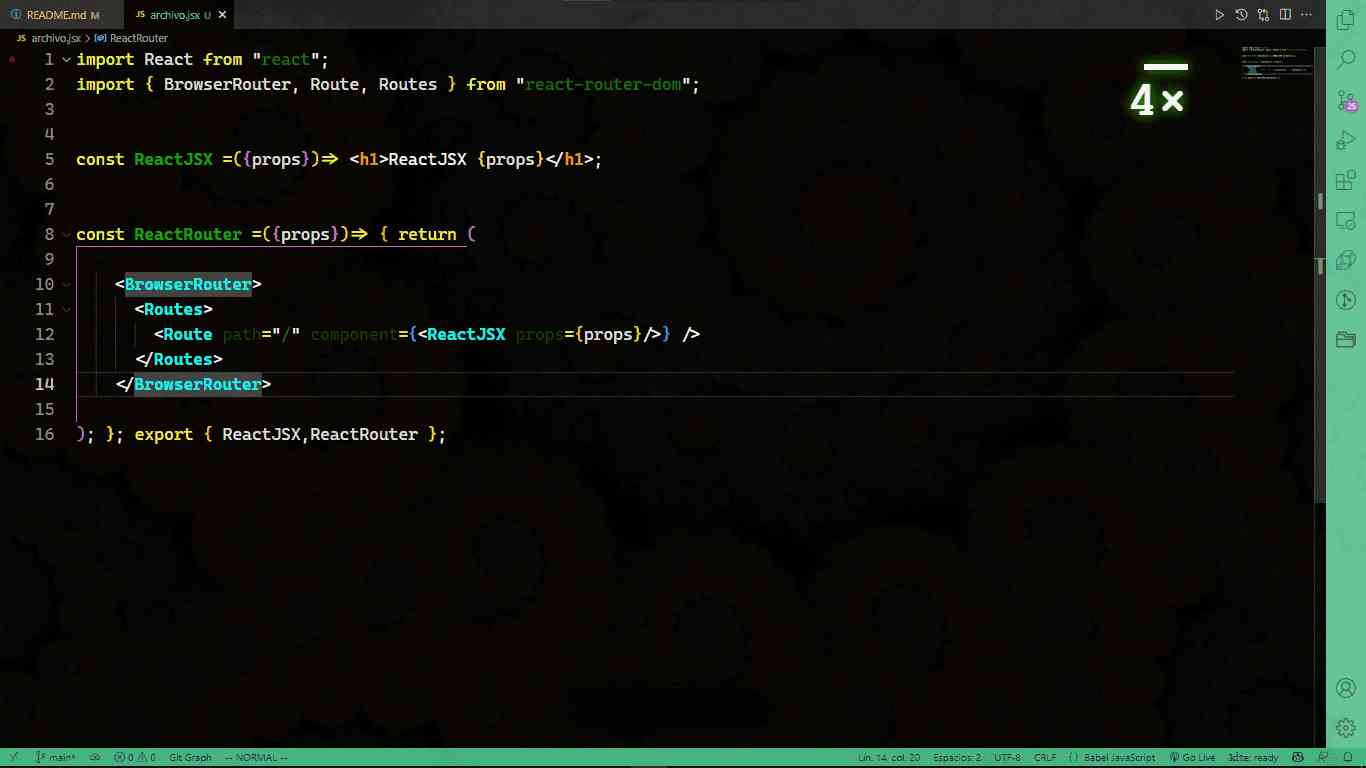Open the Manage gear icon
This screenshot has height=768, width=1366.
[1346, 728]
